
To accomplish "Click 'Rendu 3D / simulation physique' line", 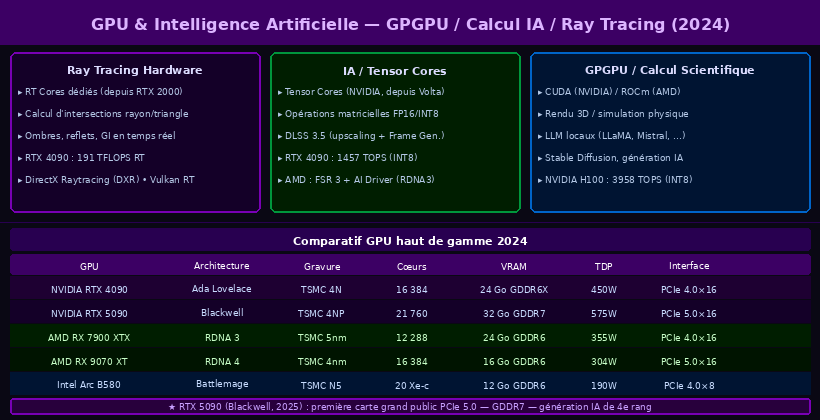I will tap(617, 114).
